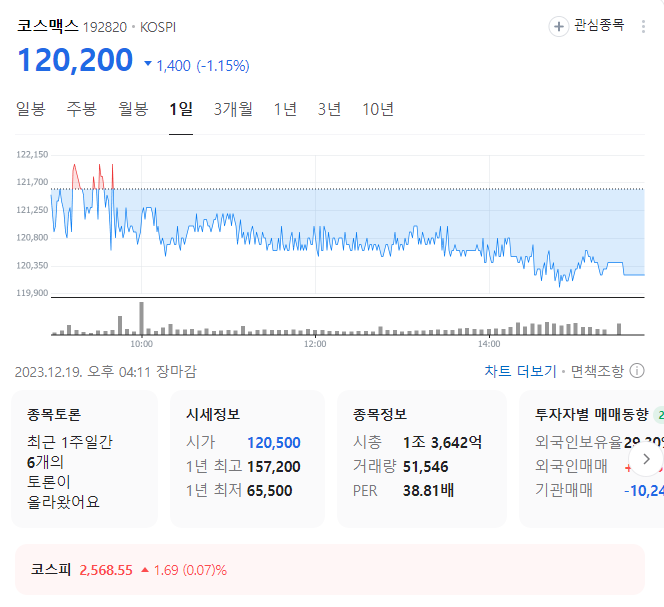Open the 종목정보 card heading
The image size is (664, 607).
[x=380, y=414]
